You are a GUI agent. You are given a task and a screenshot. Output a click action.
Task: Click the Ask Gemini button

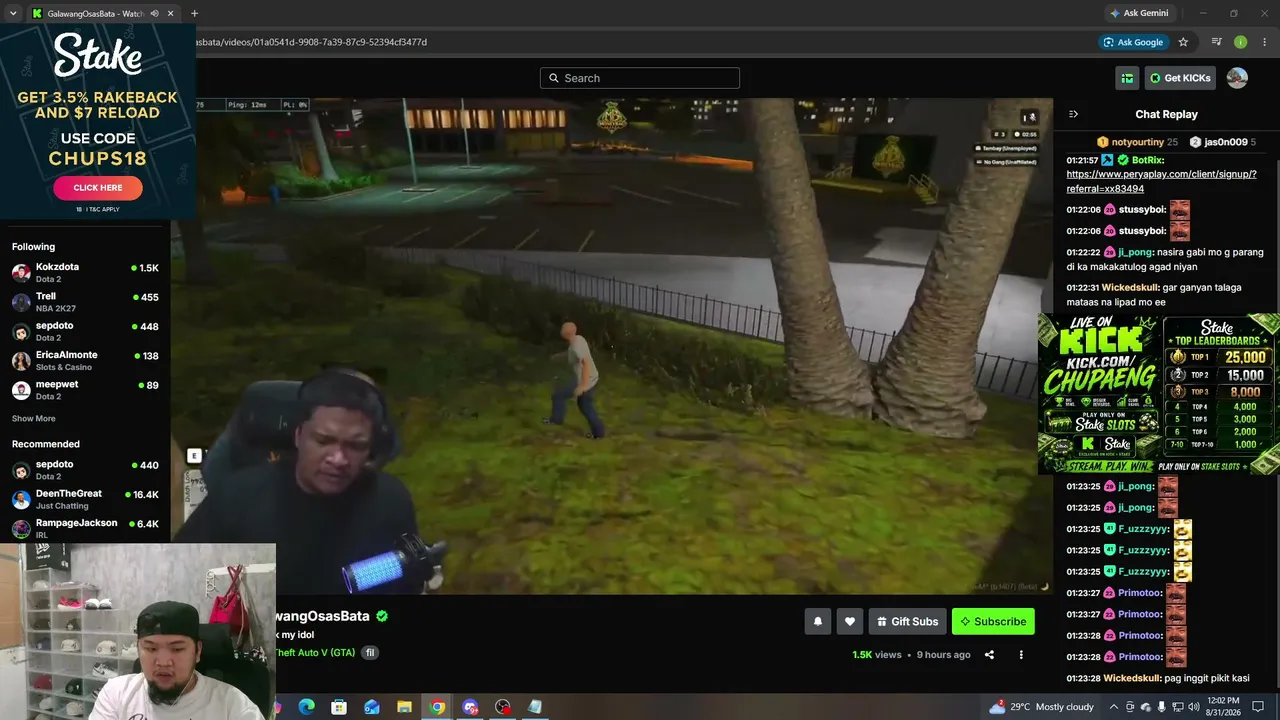(x=1138, y=13)
